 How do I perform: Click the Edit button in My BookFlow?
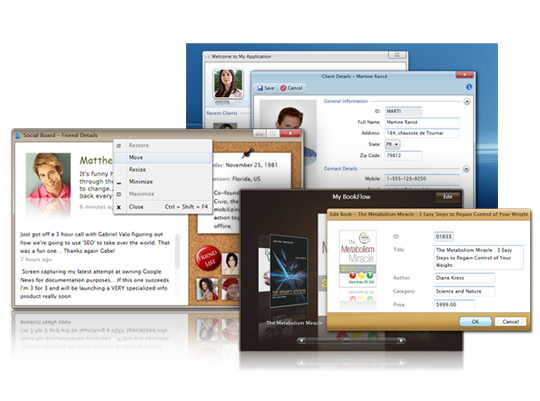click(447, 197)
